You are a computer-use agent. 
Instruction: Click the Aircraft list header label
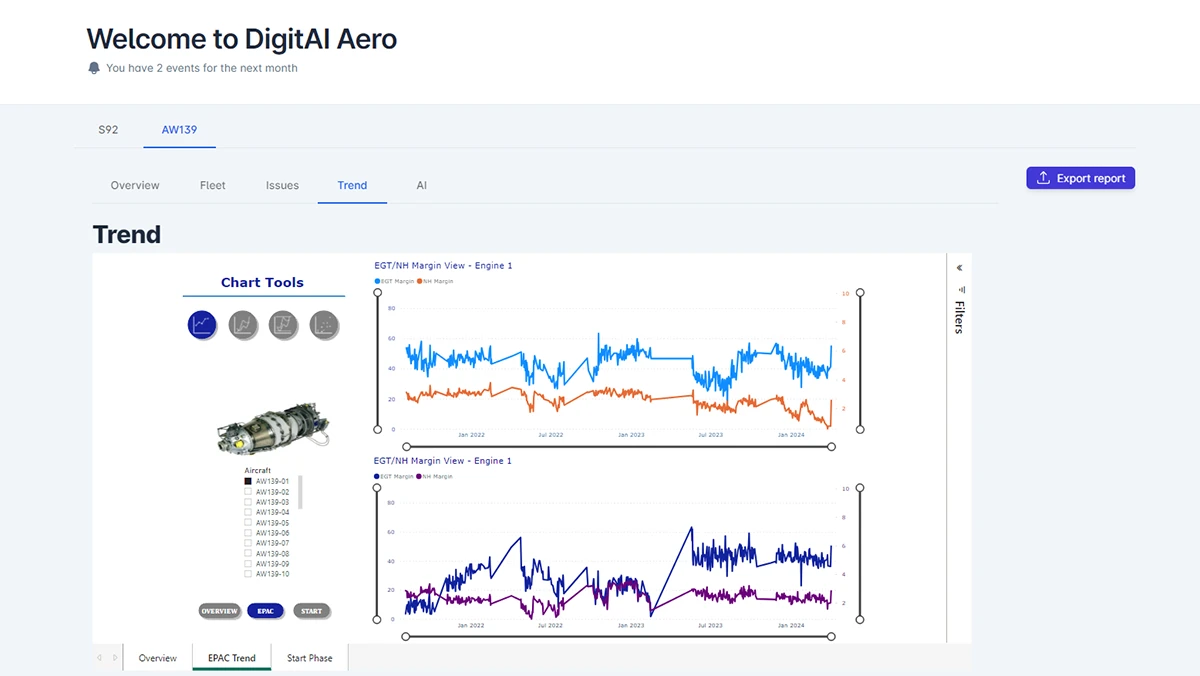click(258, 470)
